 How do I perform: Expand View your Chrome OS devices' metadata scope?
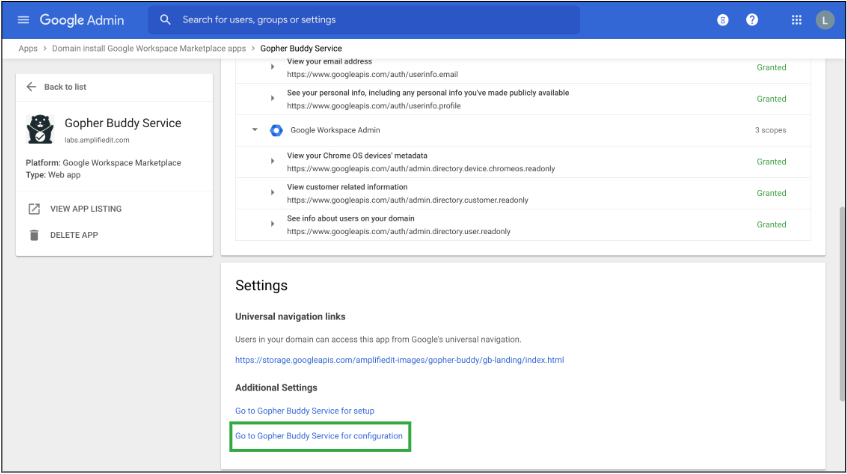pos(272,161)
